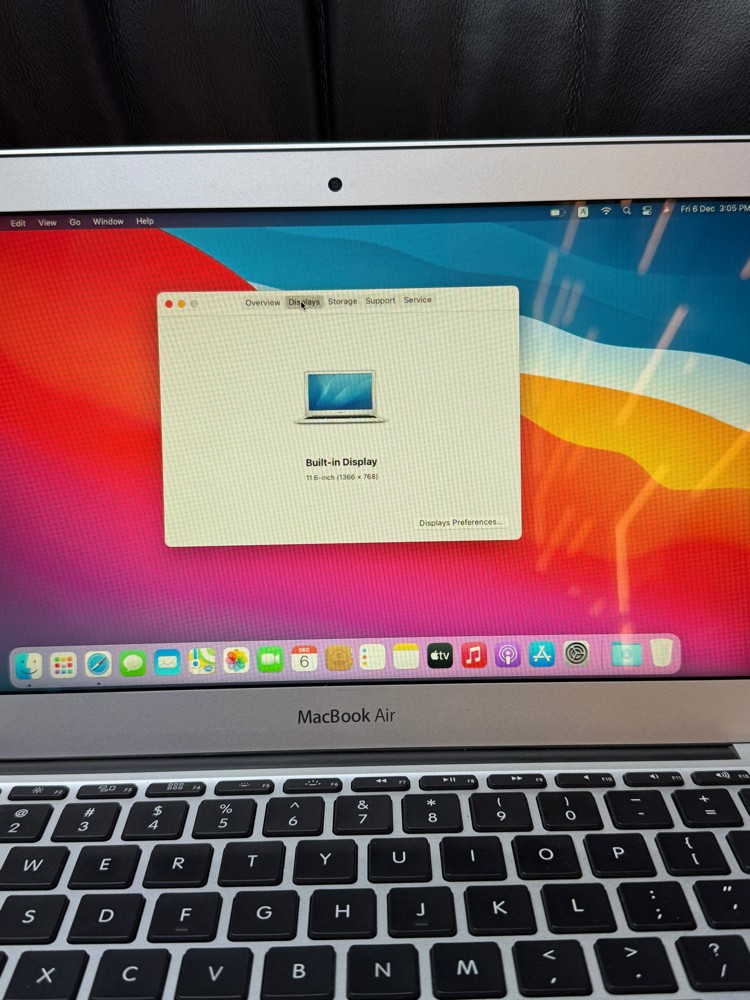The image size is (750, 1000).
Task: Switch to the Service tab
Action: [x=418, y=300]
